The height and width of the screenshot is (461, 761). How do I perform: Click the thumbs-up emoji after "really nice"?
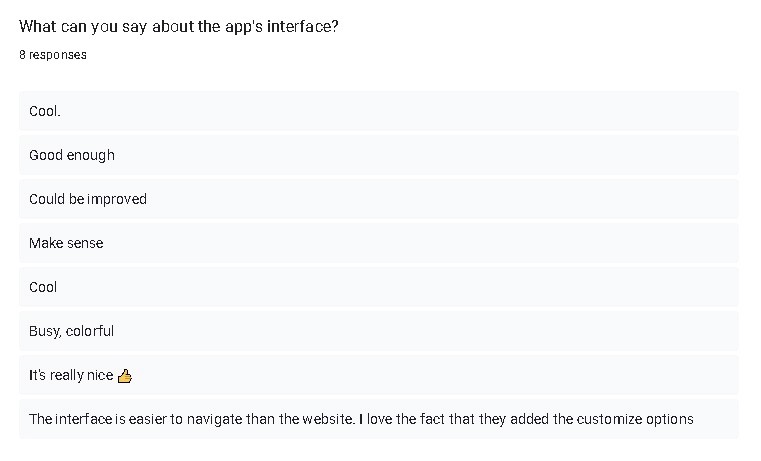[x=125, y=376]
